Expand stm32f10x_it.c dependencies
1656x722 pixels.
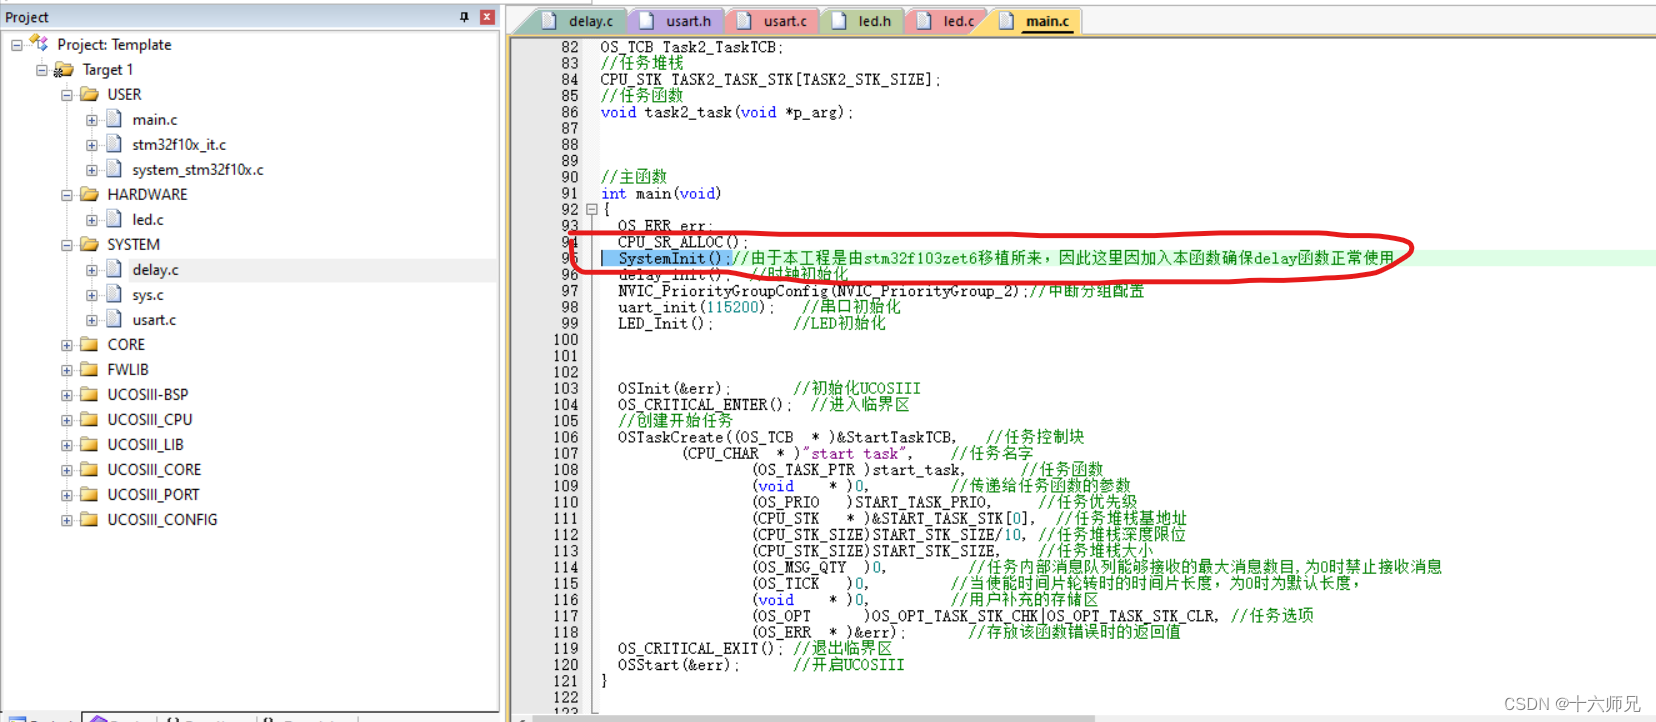pos(92,145)
